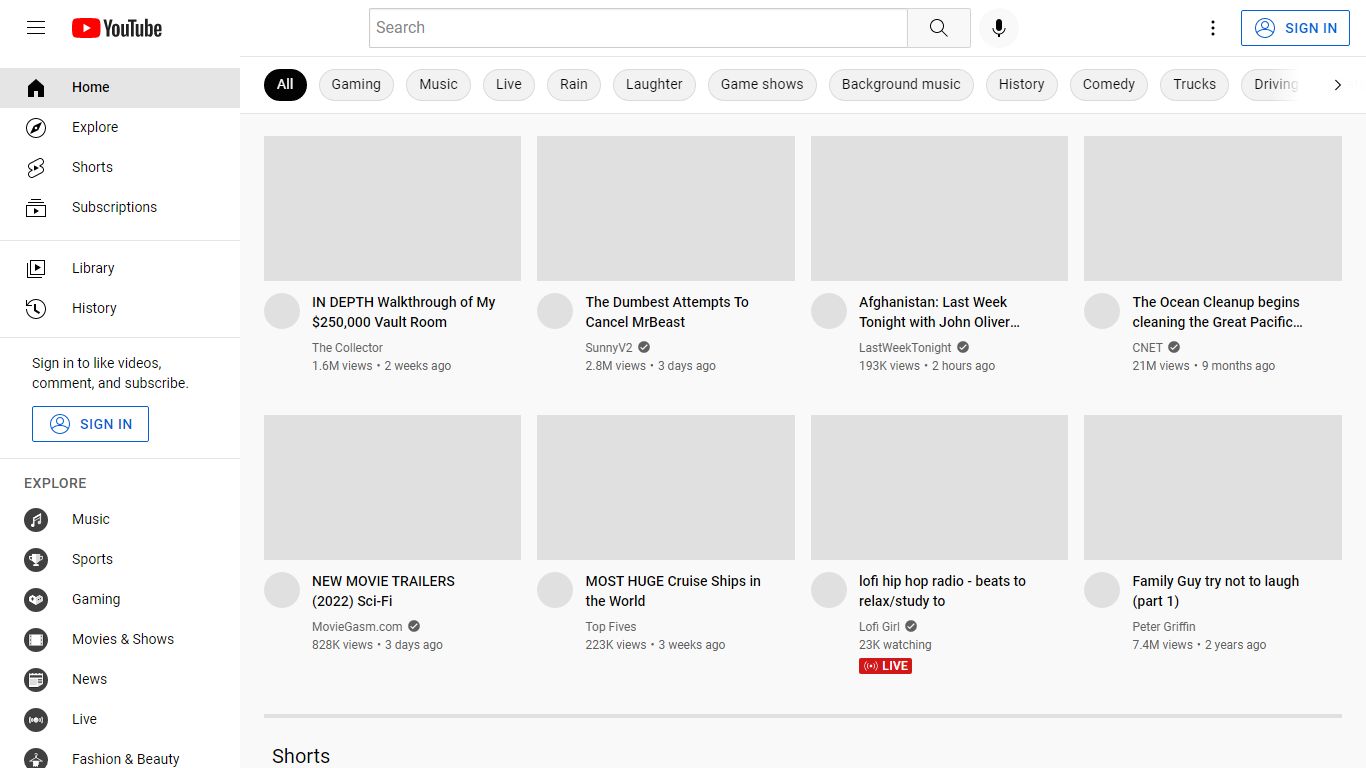Select the Rain filter chip
Screen dimensions: 1366x768
[x=574, y=85]
